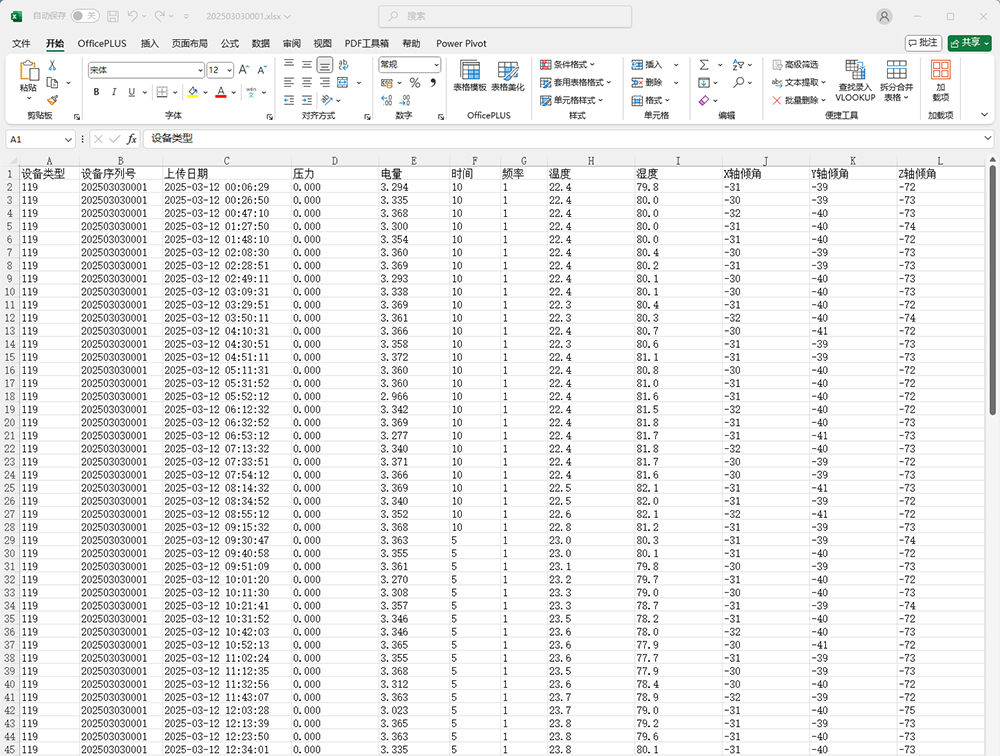Open the Quick Access Toolbar customize dropdown
This screenshot has width=1000, height=756.
point(186,16)
